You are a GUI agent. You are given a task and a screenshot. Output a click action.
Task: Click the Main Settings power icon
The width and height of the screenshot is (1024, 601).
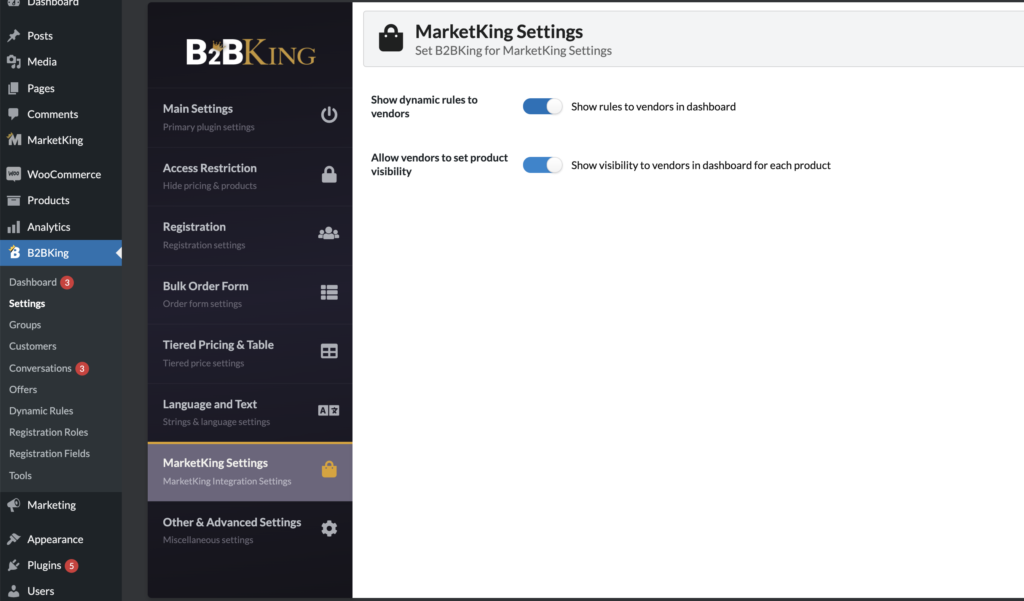329,114
